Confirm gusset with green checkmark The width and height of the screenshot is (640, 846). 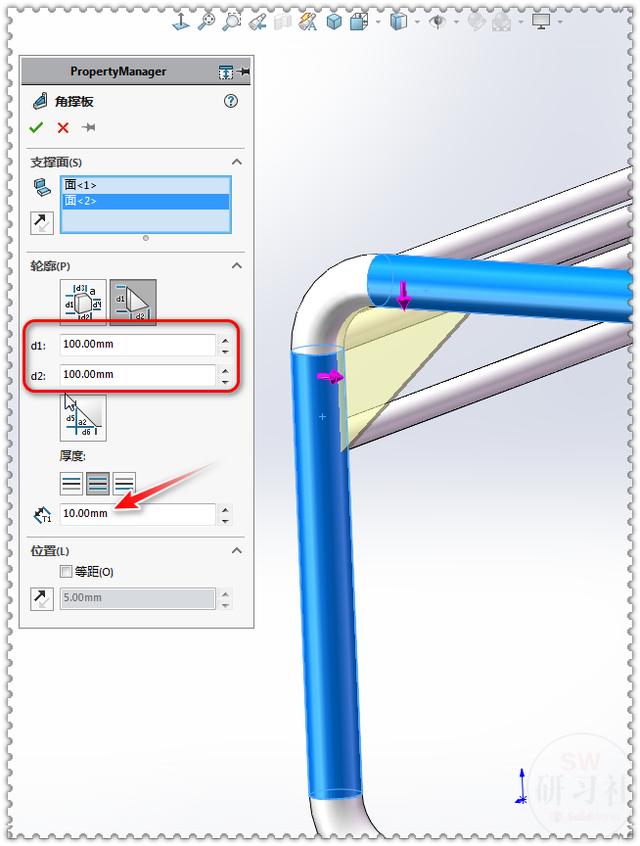[x=36, y=128]
